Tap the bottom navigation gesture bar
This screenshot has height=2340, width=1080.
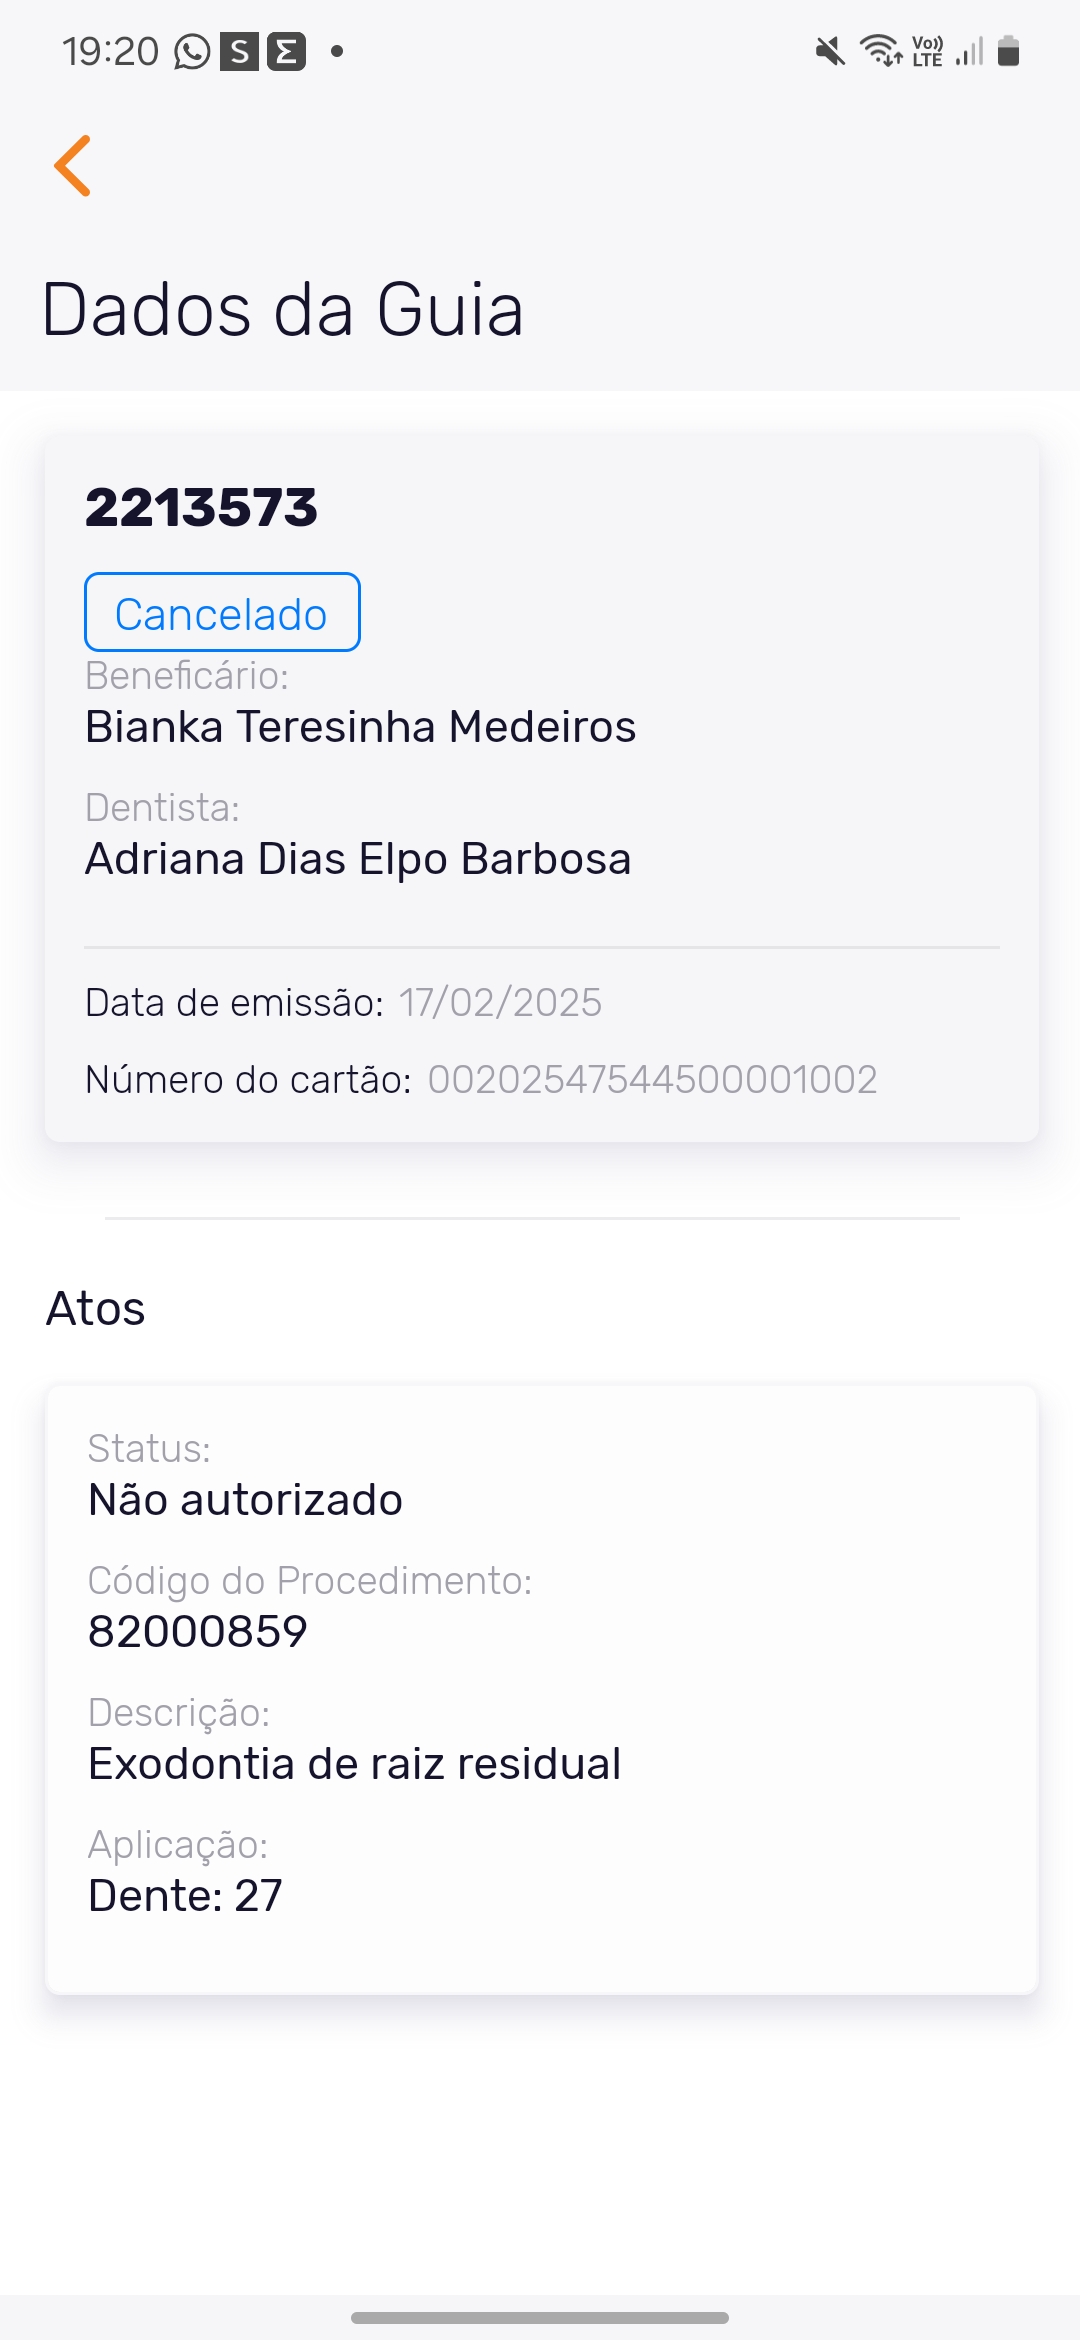(x=540, y=2317)
